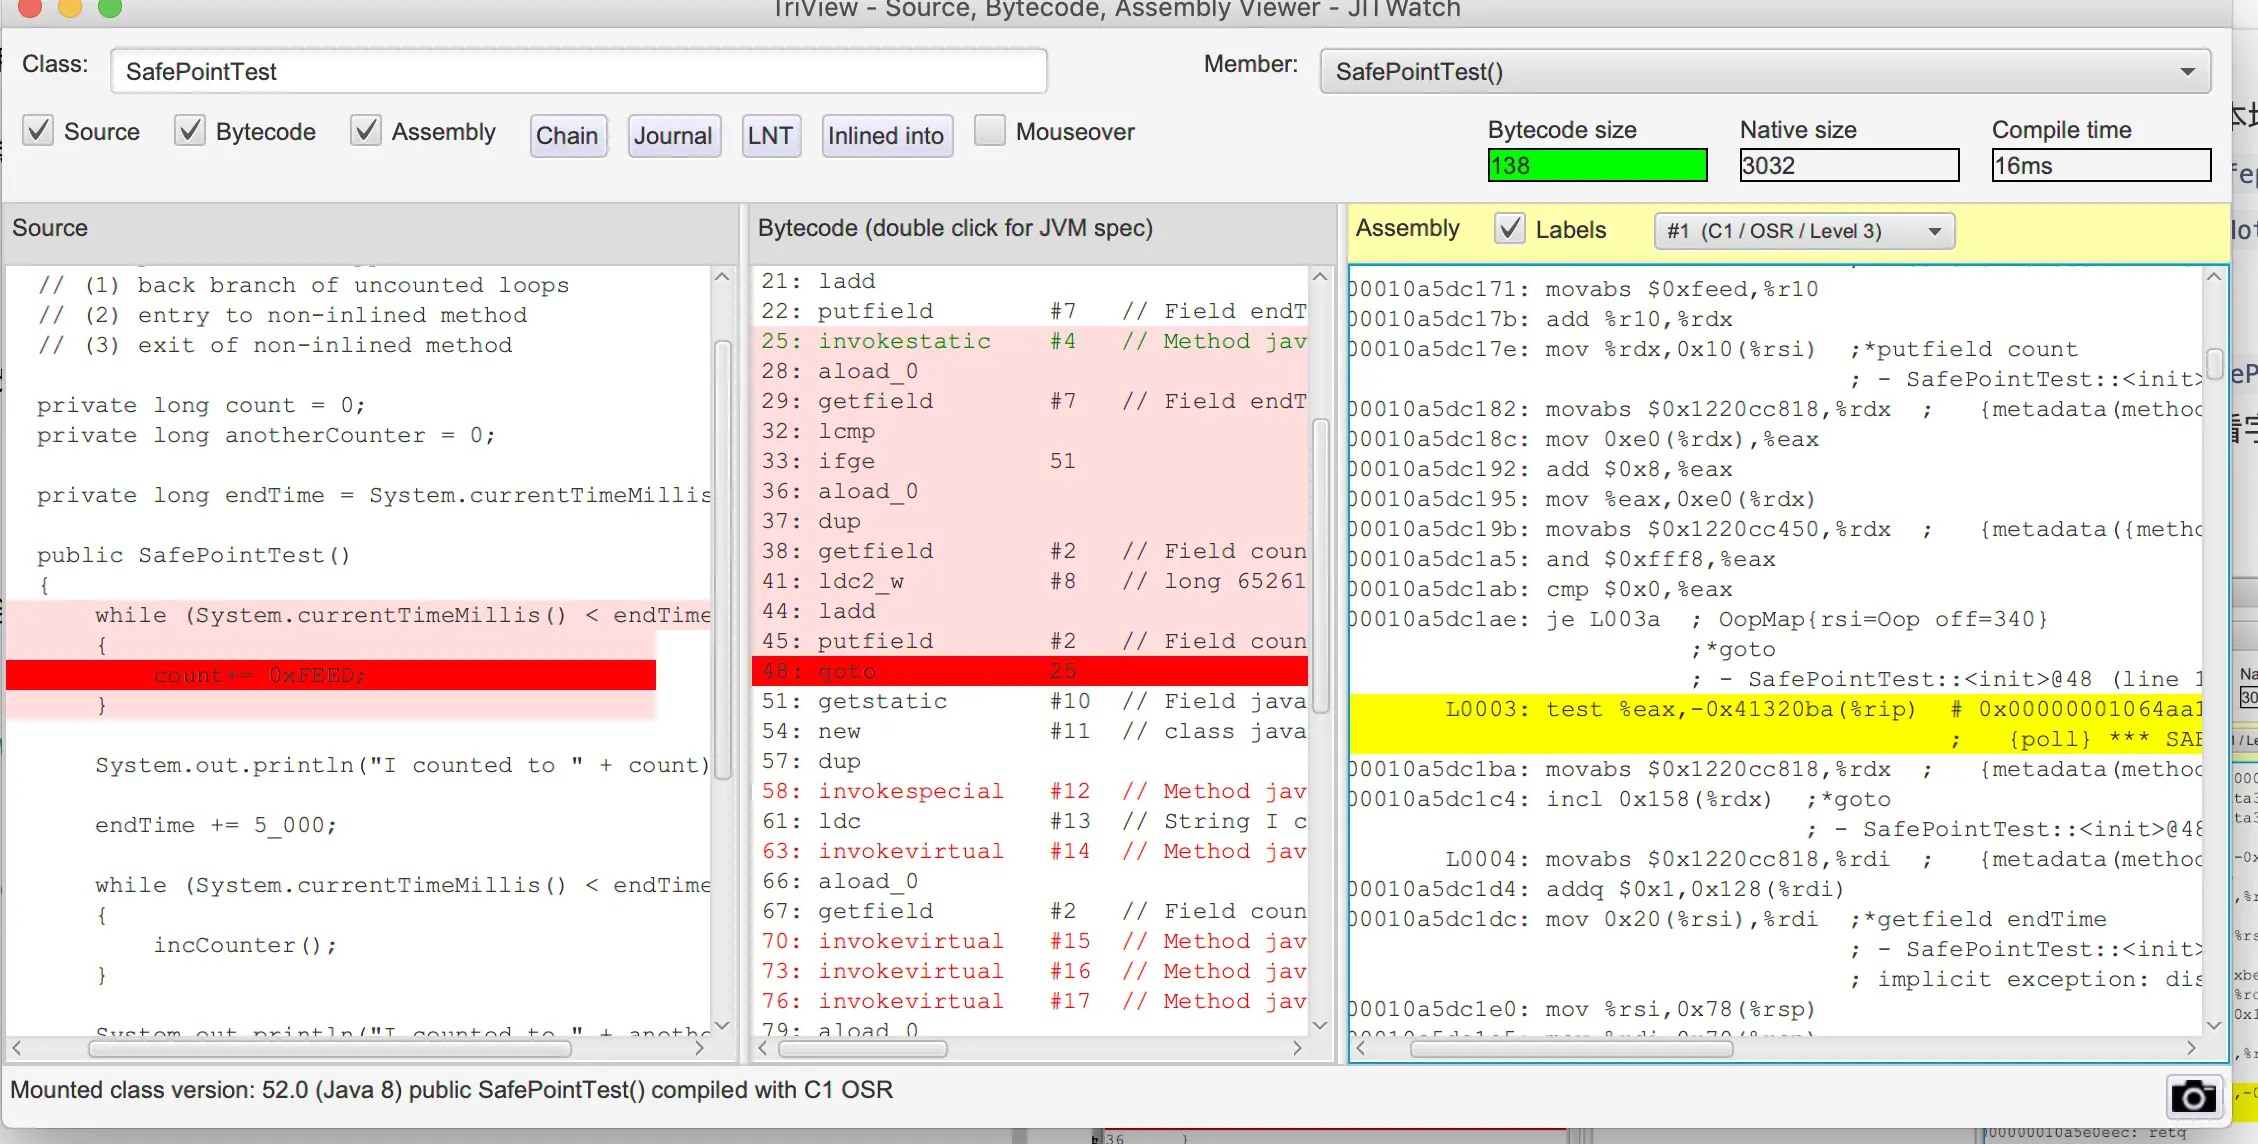Click Source pane scroll down arrow
Image resolution: width=2258 pixels, height=1144 pixels.
[x=722, y=1025]
